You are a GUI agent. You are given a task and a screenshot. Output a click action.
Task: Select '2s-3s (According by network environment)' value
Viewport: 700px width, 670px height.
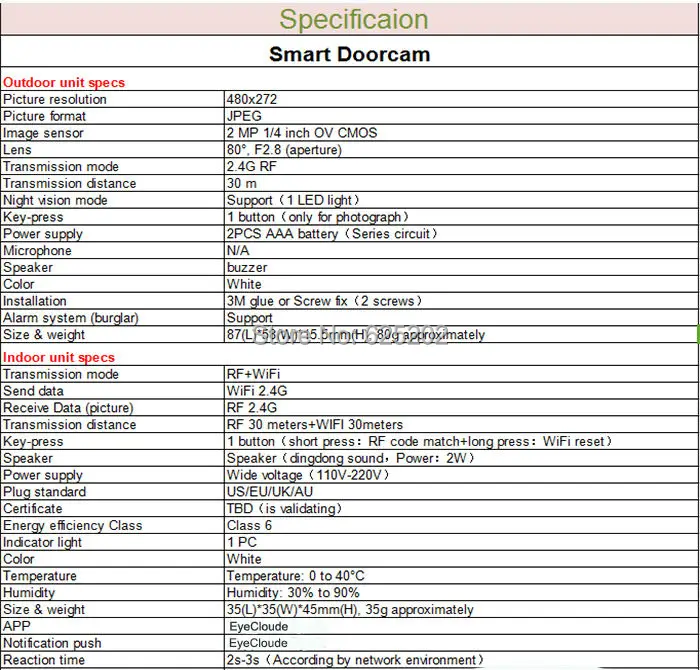point(355,660)
